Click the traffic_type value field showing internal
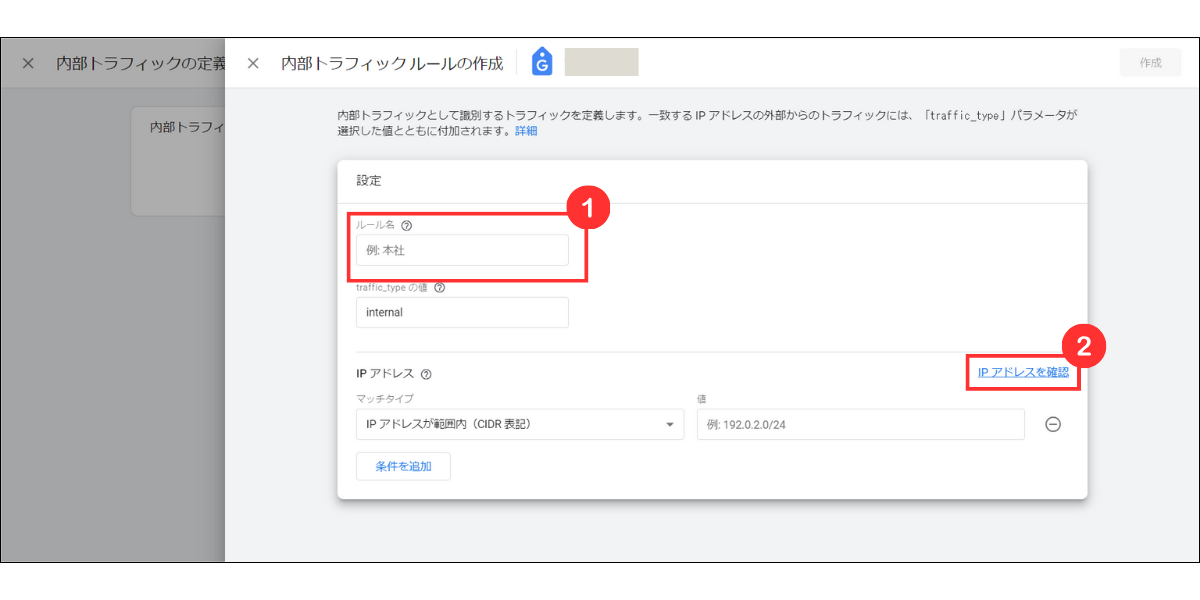The height and width of the screenshot is (600, 1200). click(462, 312)
